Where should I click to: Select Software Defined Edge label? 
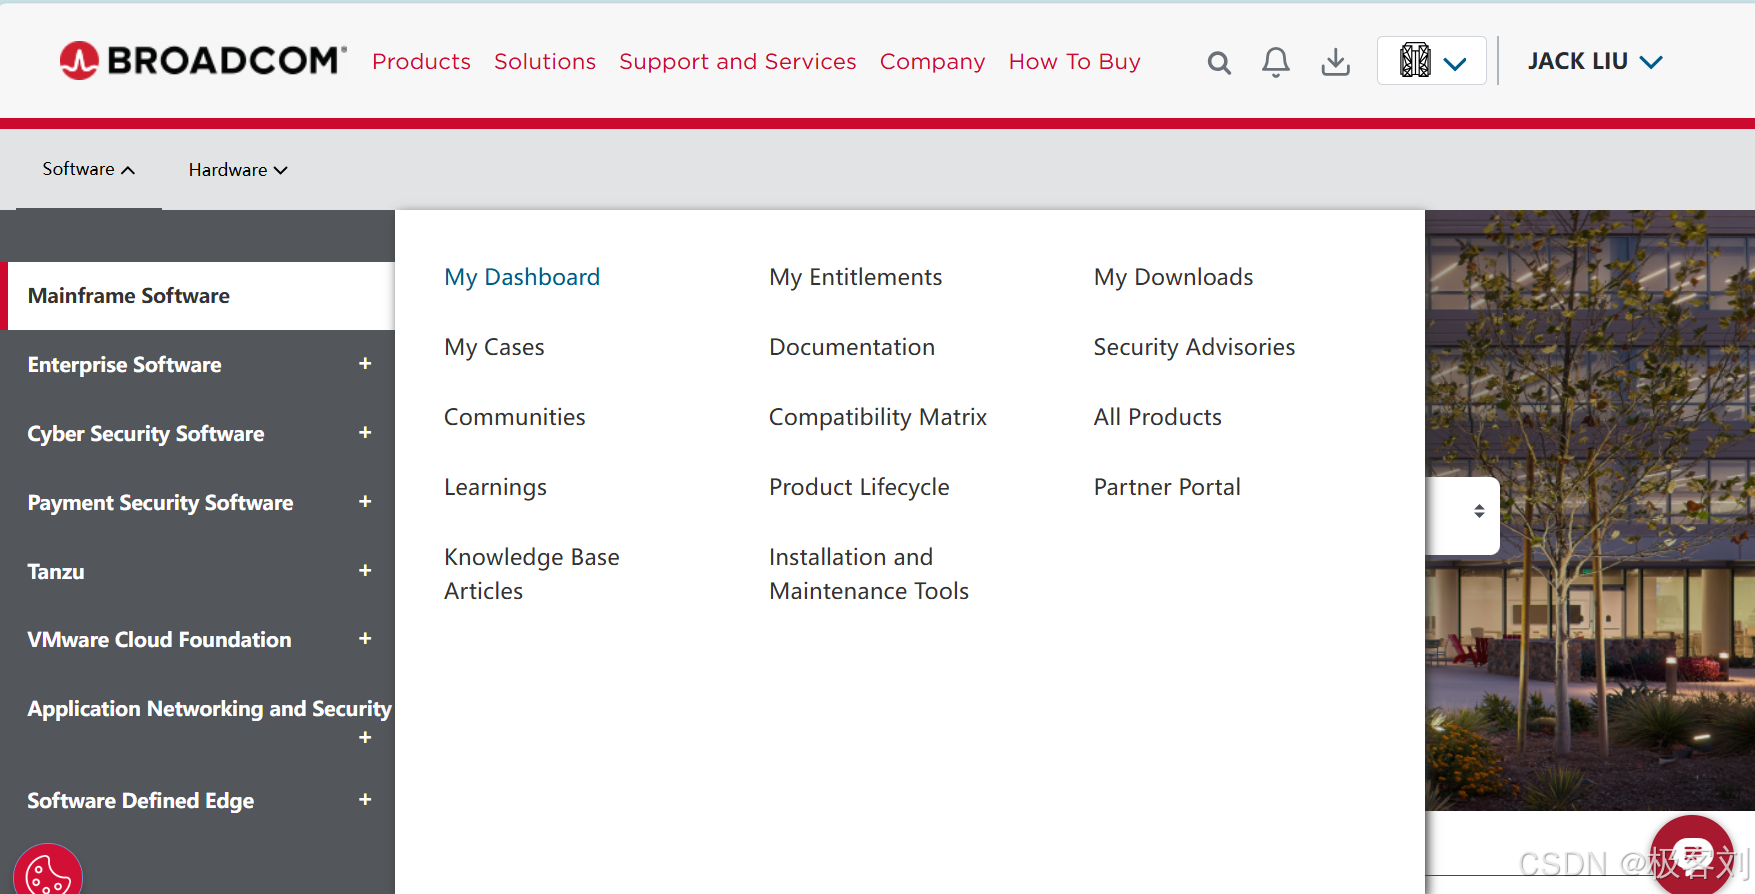[140, 801]
